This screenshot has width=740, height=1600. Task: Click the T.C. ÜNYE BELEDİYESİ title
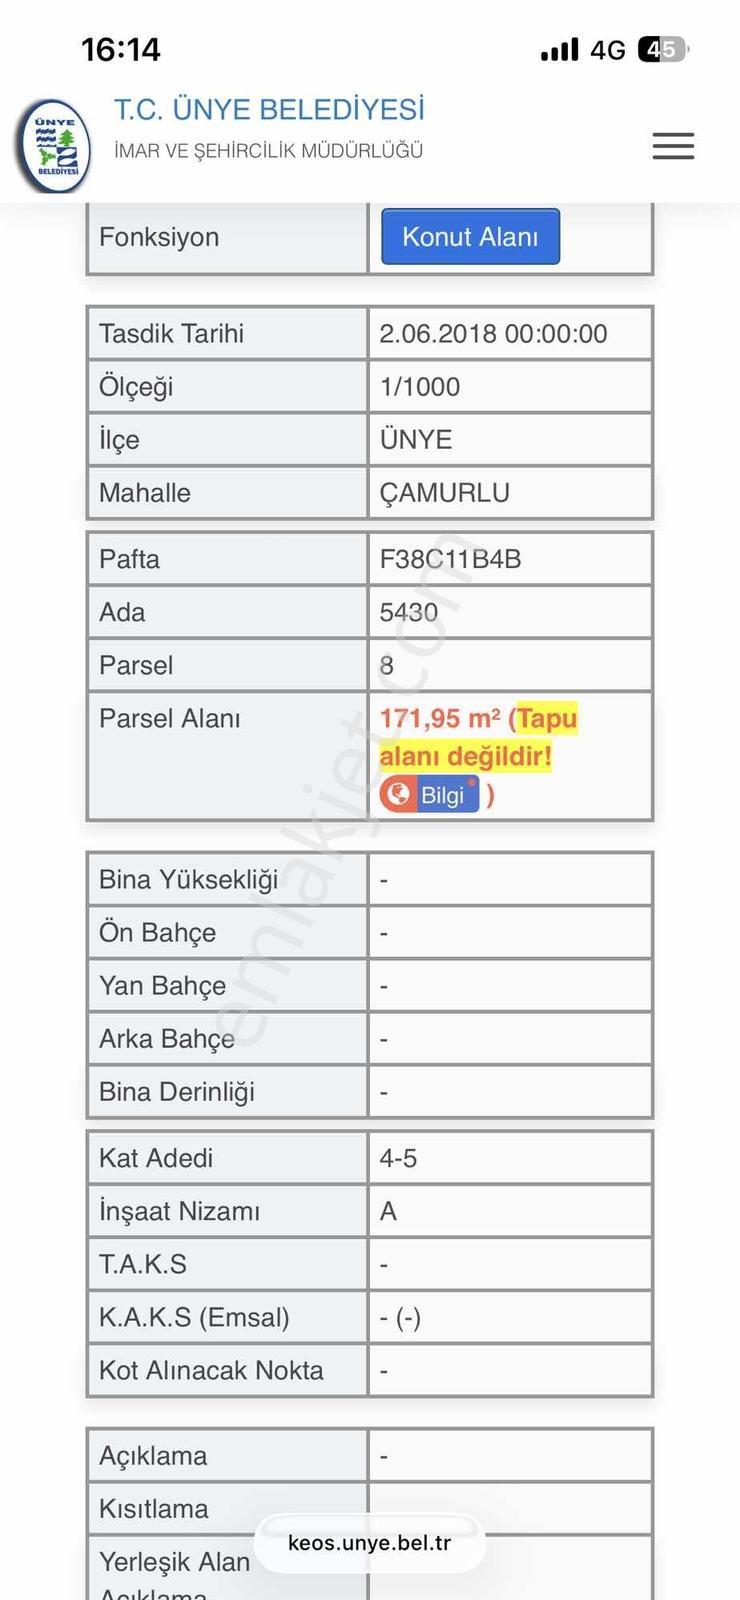[x=269, y=109]
